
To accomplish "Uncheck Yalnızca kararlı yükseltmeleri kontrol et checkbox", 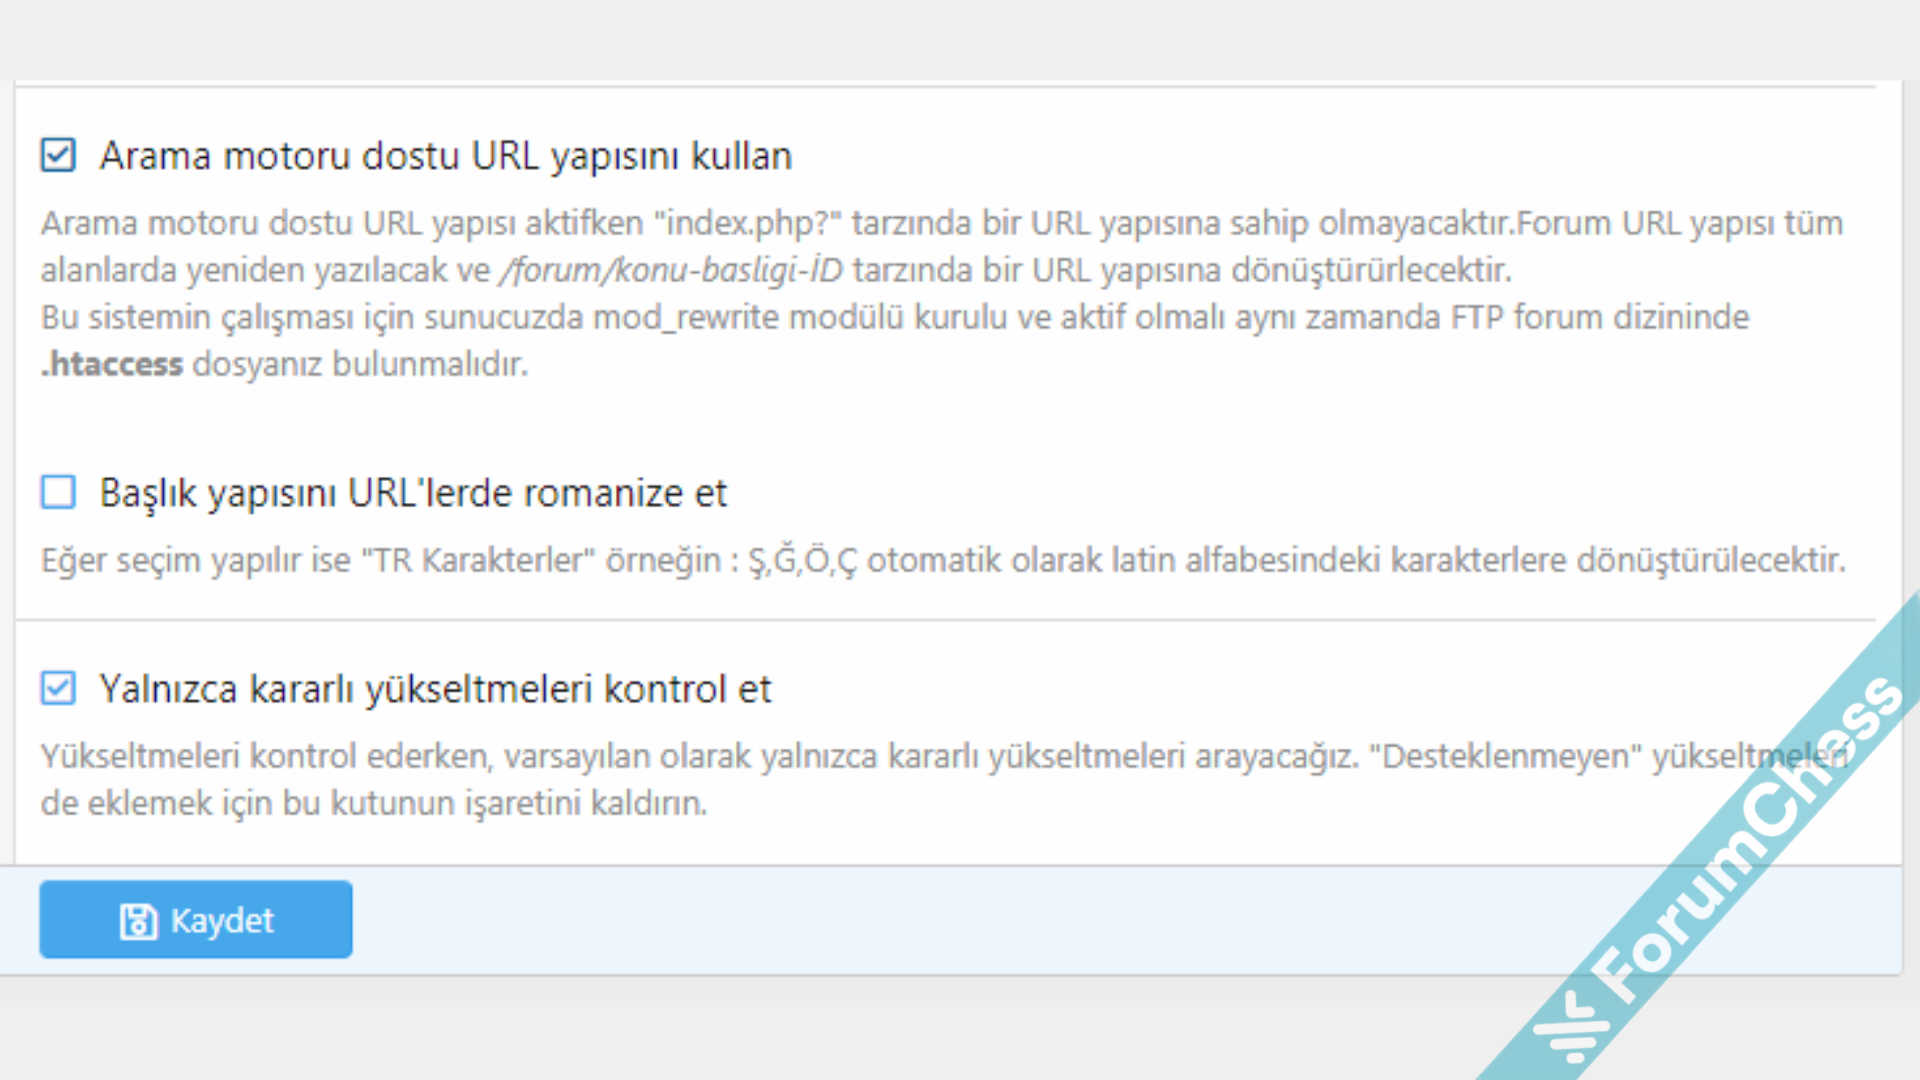I will click(58, 688).
